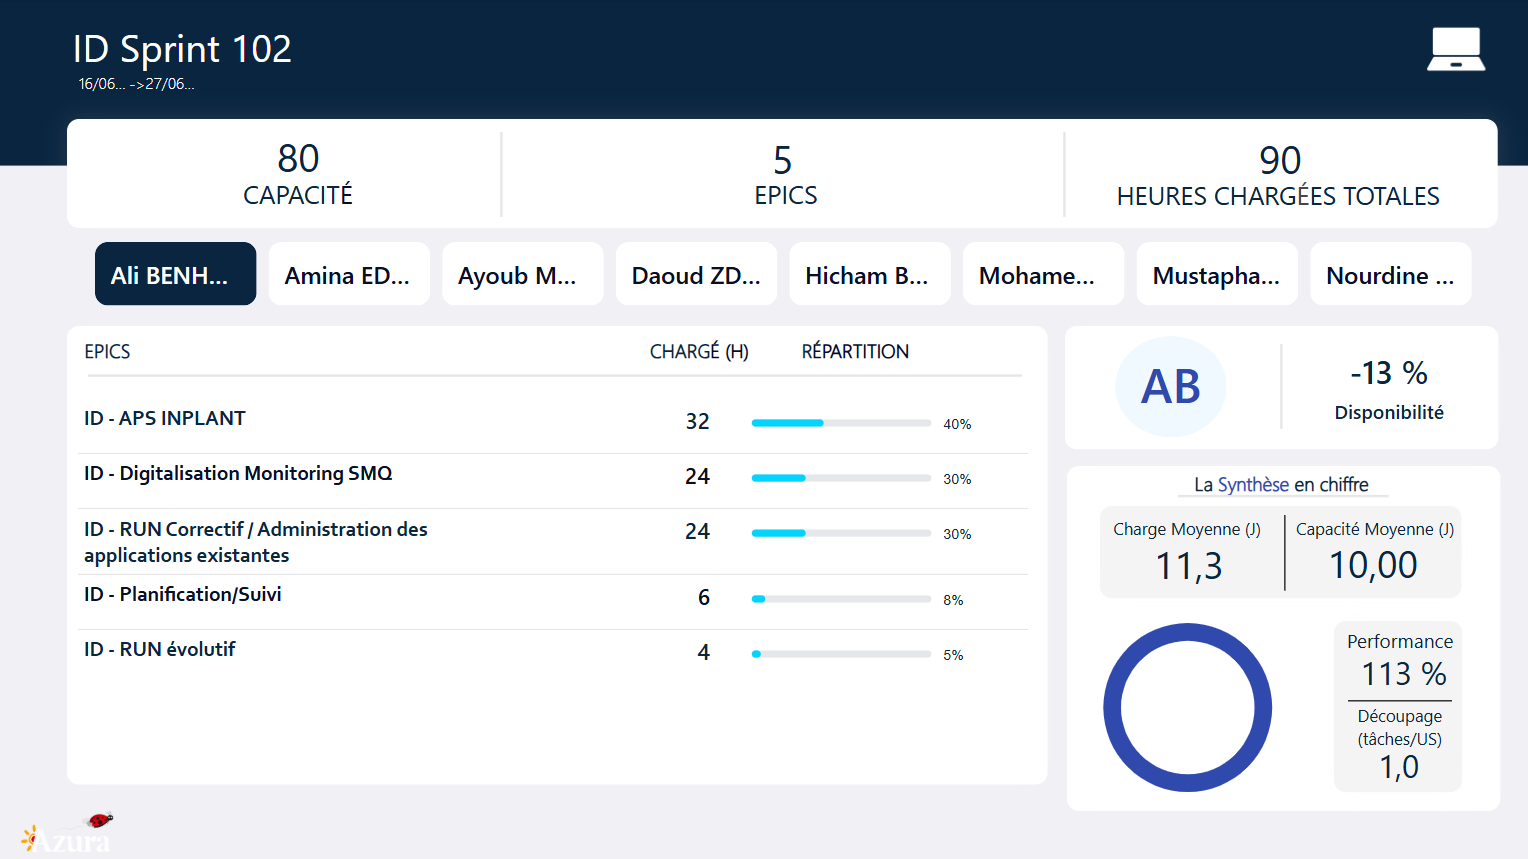Switch to Amina ED... tab
The image size is (1528, 859).
[x=349, y=274]
